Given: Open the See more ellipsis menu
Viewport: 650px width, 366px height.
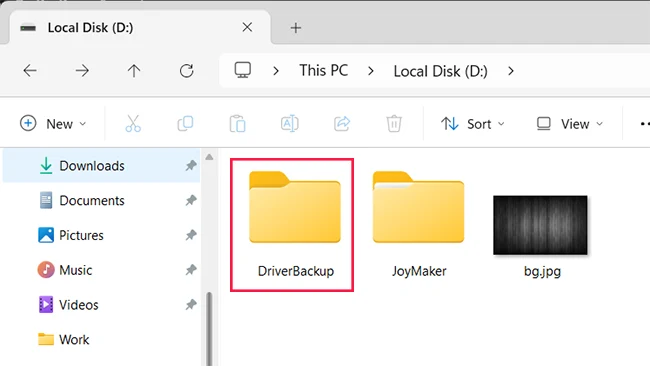Looking at the screenshot, I should [x=645, y=124].
